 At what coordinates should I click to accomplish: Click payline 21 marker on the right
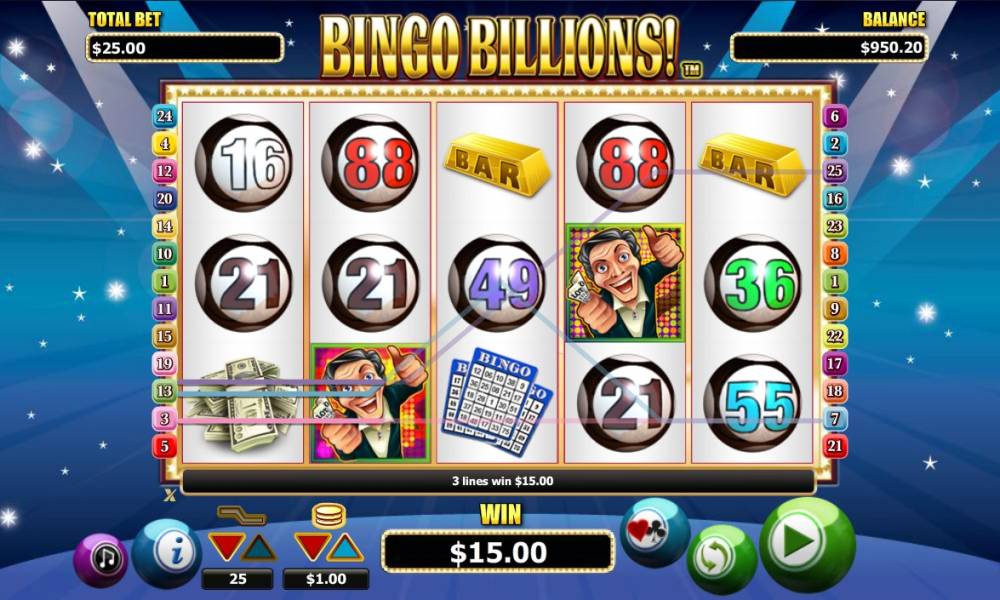click(835, 446)
